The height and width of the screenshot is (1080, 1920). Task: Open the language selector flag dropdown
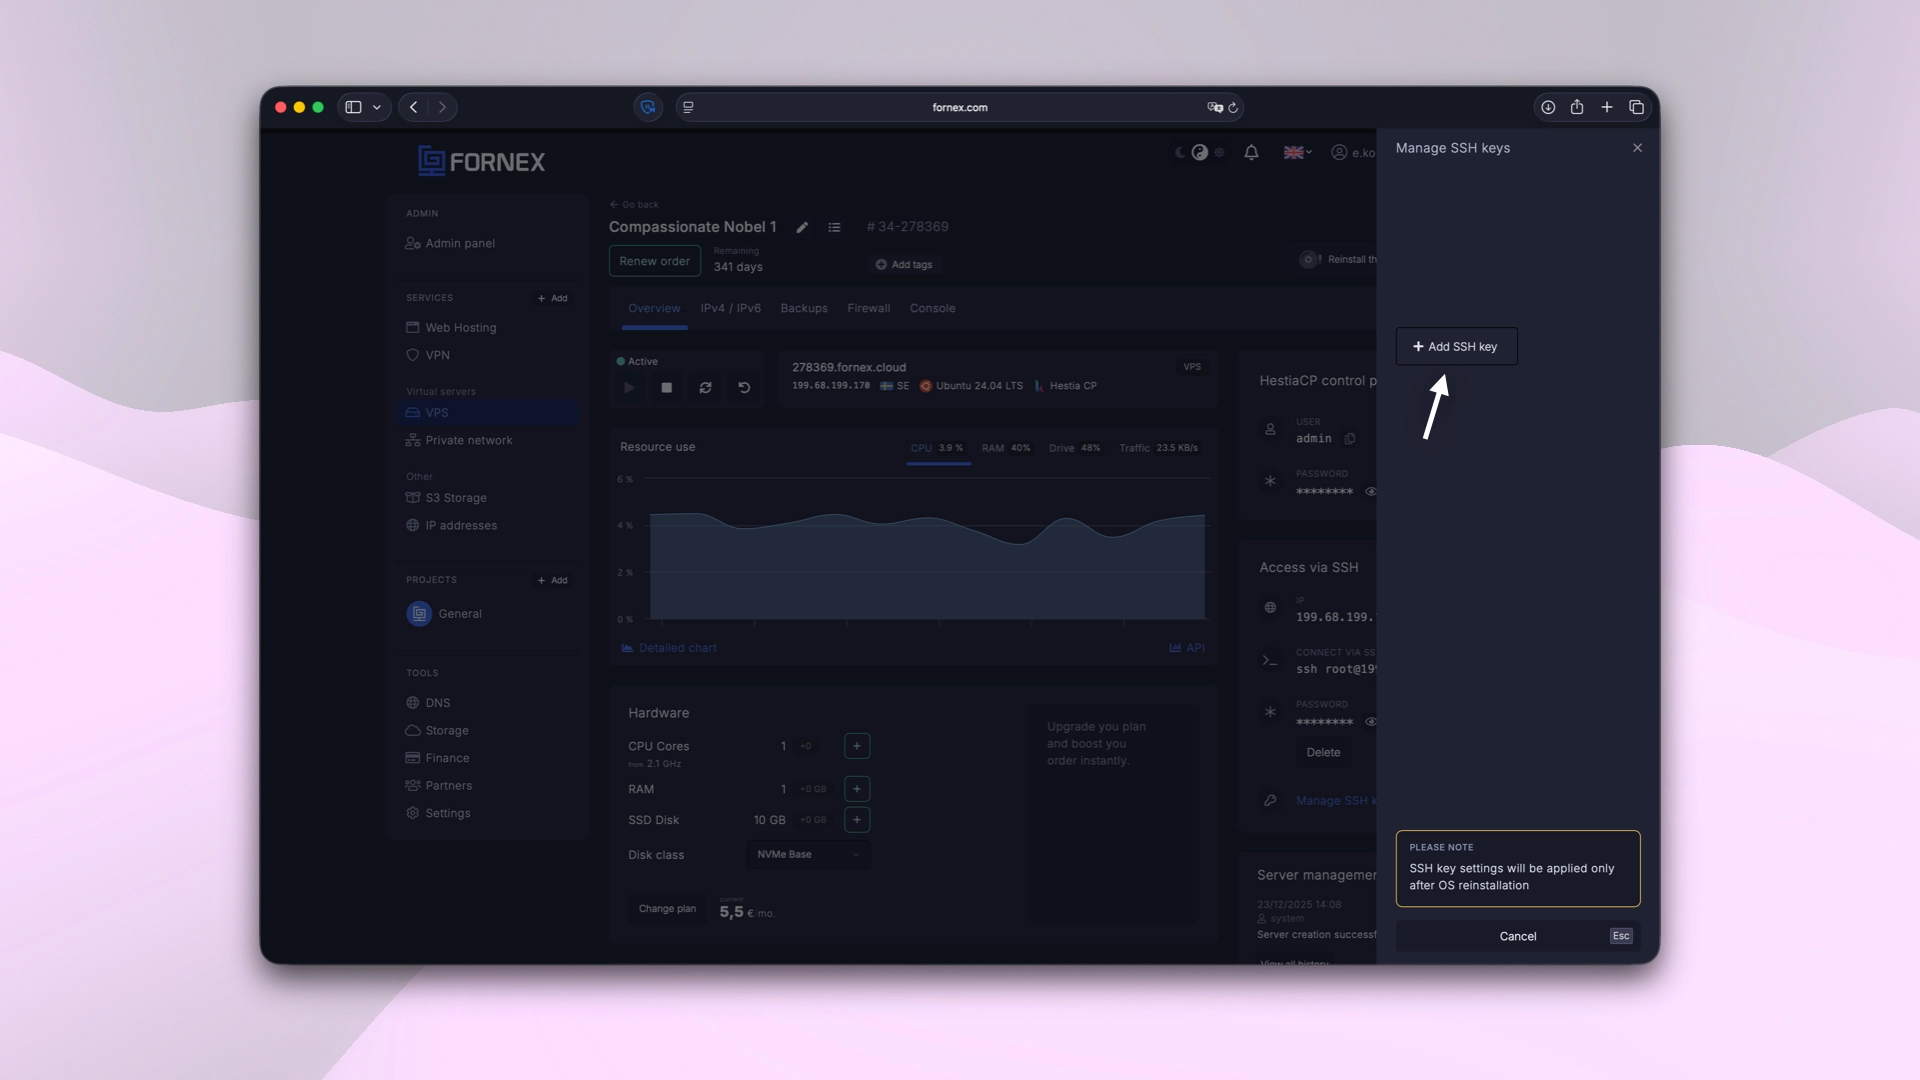click(x=1296, y=152)
